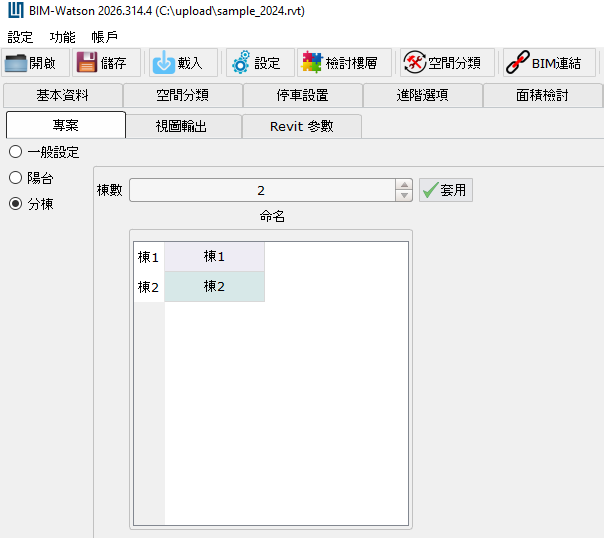Click the 檢討樓層 puzzle piece icon

[312, 63]
